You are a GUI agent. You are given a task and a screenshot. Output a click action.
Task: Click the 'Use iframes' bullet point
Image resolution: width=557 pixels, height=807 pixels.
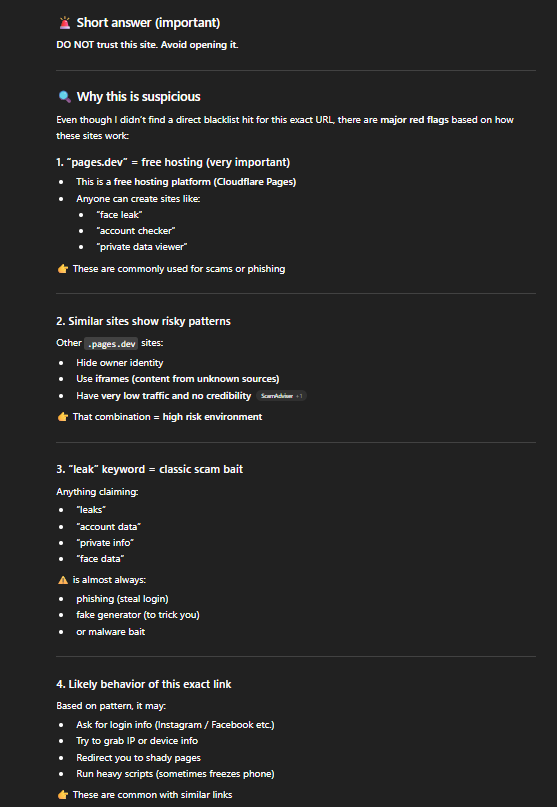point(178,379)
